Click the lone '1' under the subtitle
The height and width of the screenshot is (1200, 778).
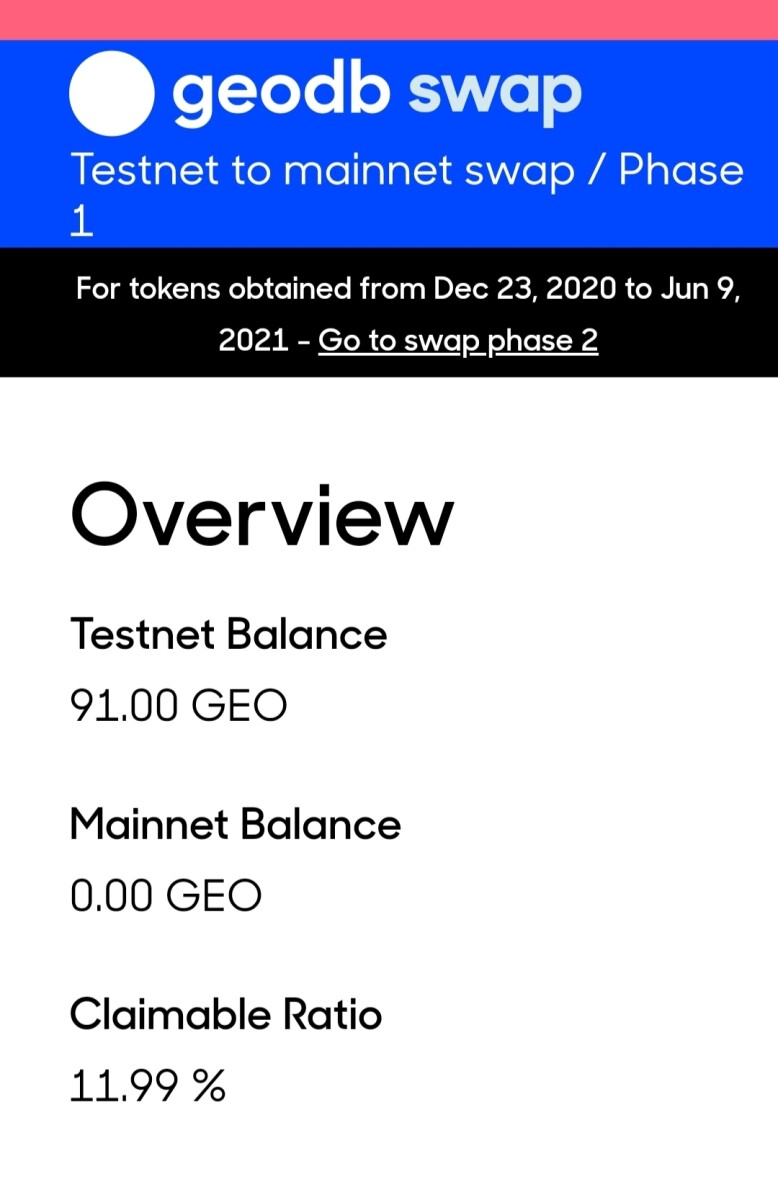81,222
